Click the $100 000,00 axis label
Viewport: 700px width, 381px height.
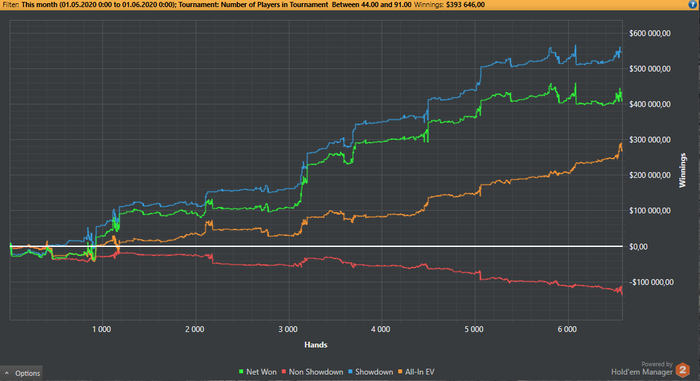(x=650, y=210)
